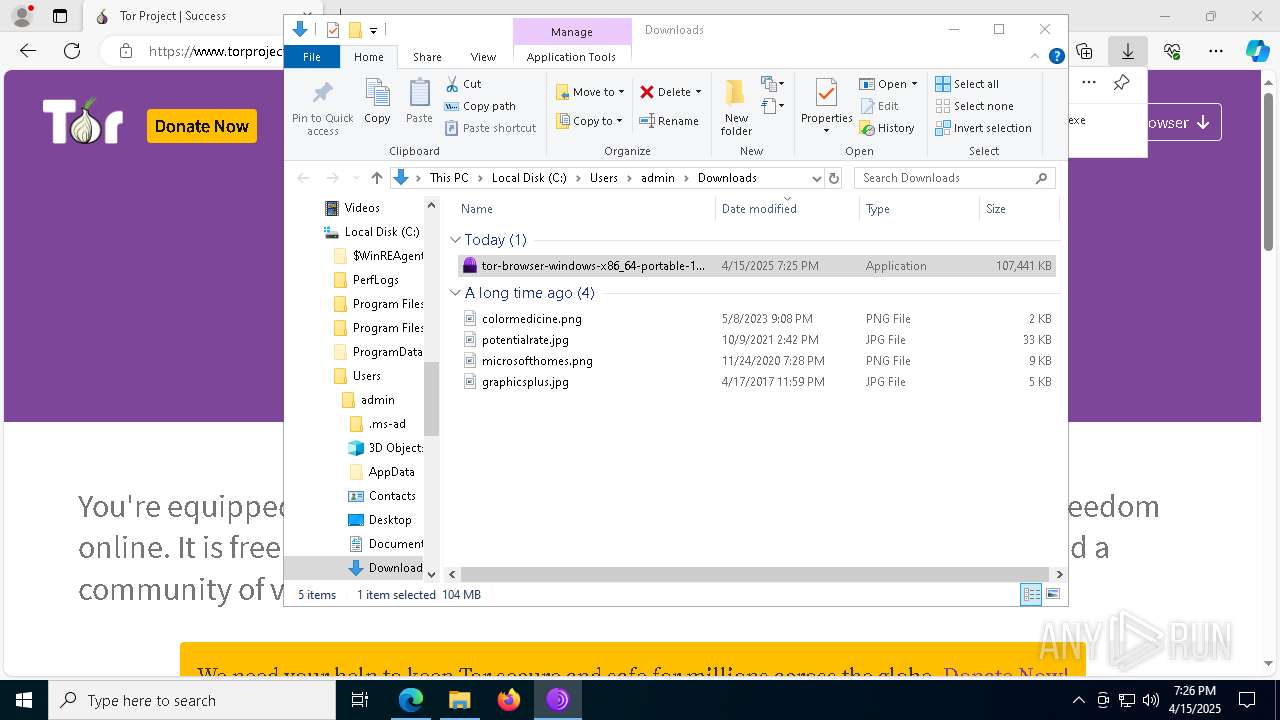Click Windows taskbar search box
1280x720 pixels.
click(192, 700)
